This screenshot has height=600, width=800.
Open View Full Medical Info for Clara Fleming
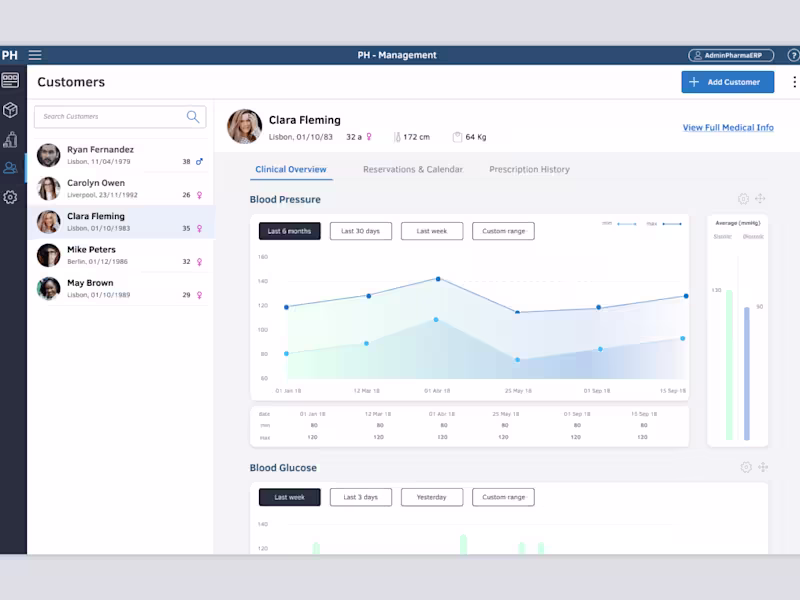point(729,128)
